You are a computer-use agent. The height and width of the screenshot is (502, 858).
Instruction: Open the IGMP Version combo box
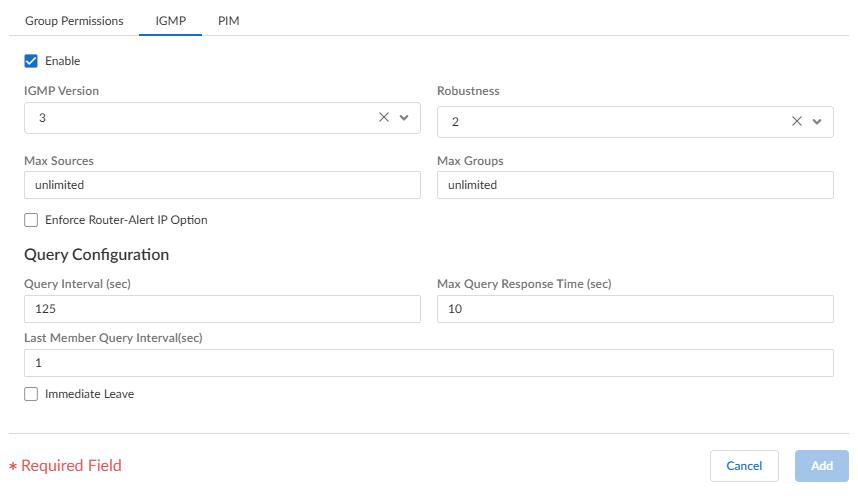pyautogui.click(x=200, y=118)
